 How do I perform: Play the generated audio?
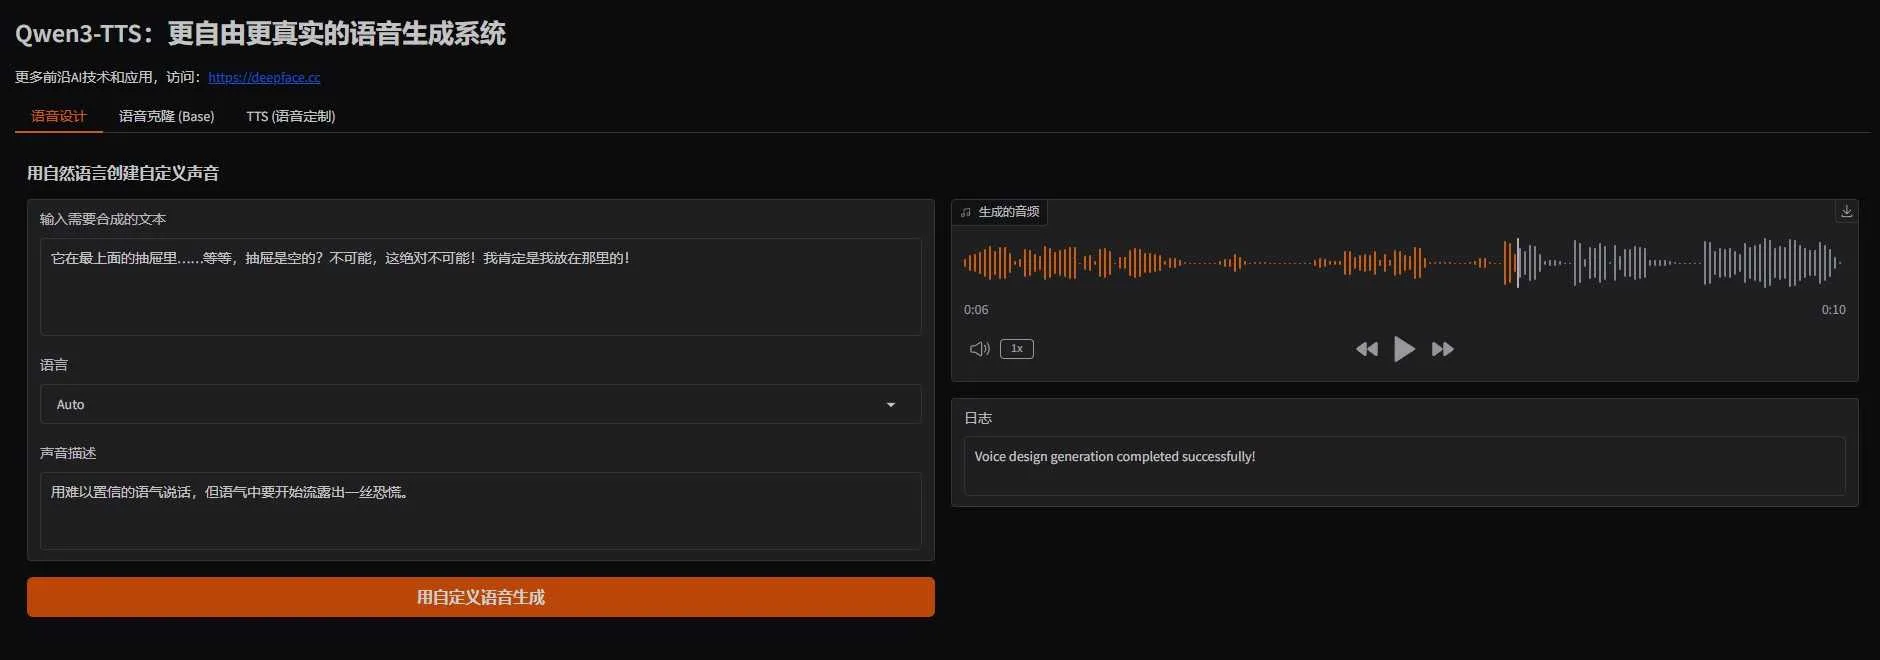click(1404, 349)
